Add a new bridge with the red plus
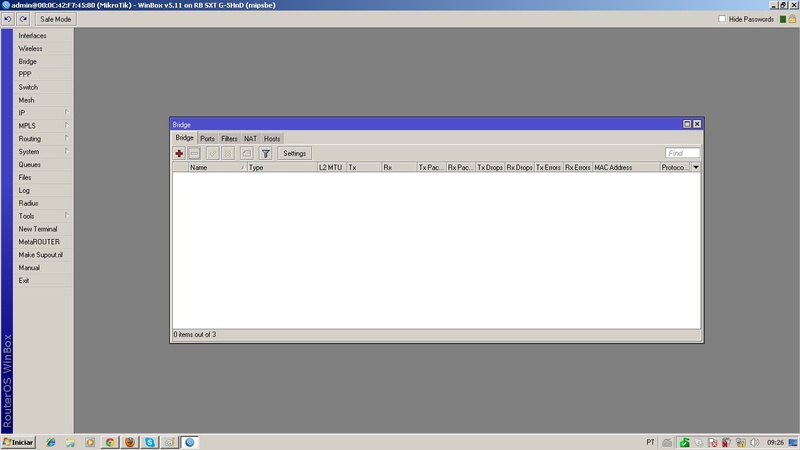This screenshot has width=800, height=450. point(179,153)
